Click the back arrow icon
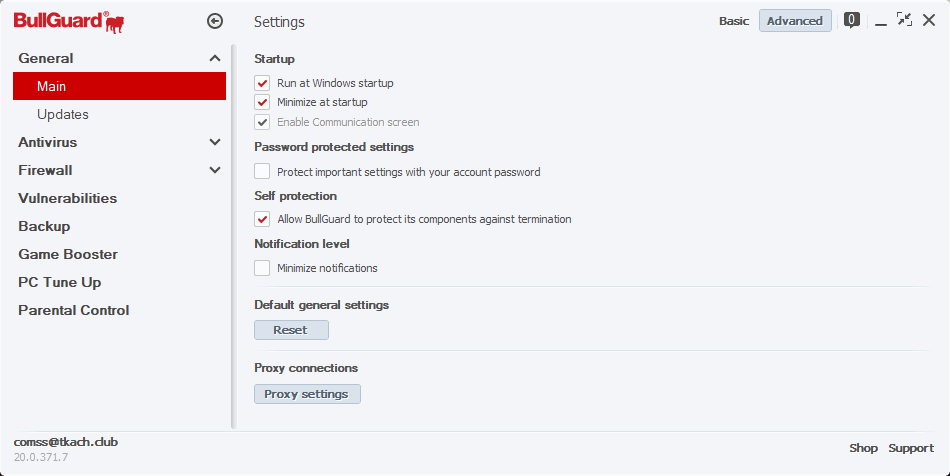950x476 pixels. [x=214, y=21]
